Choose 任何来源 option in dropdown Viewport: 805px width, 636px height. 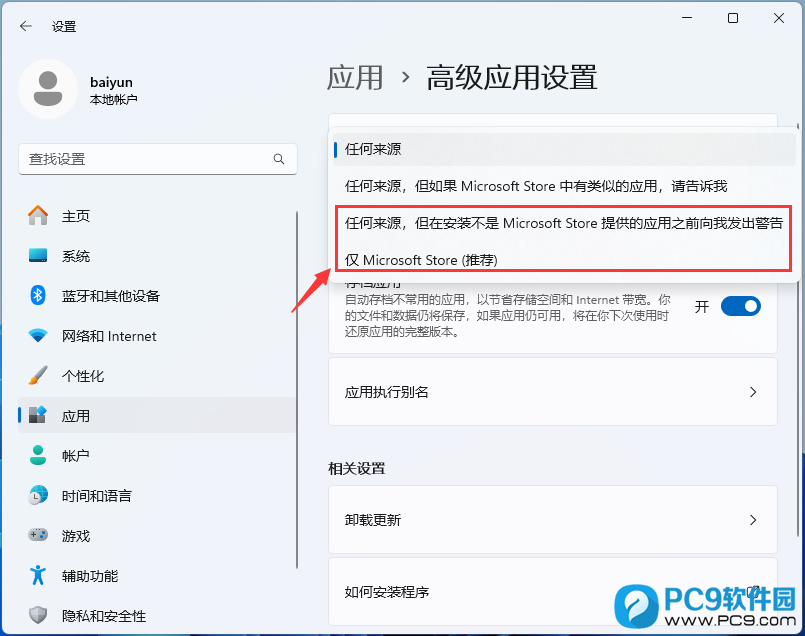[x=564, y=149]
